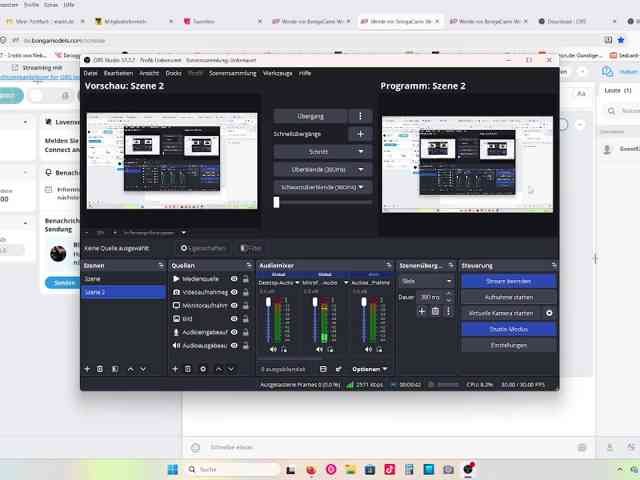Toggle visibility of the Bild source
This screenshot has width=640, height=480.
pos(234,319)
